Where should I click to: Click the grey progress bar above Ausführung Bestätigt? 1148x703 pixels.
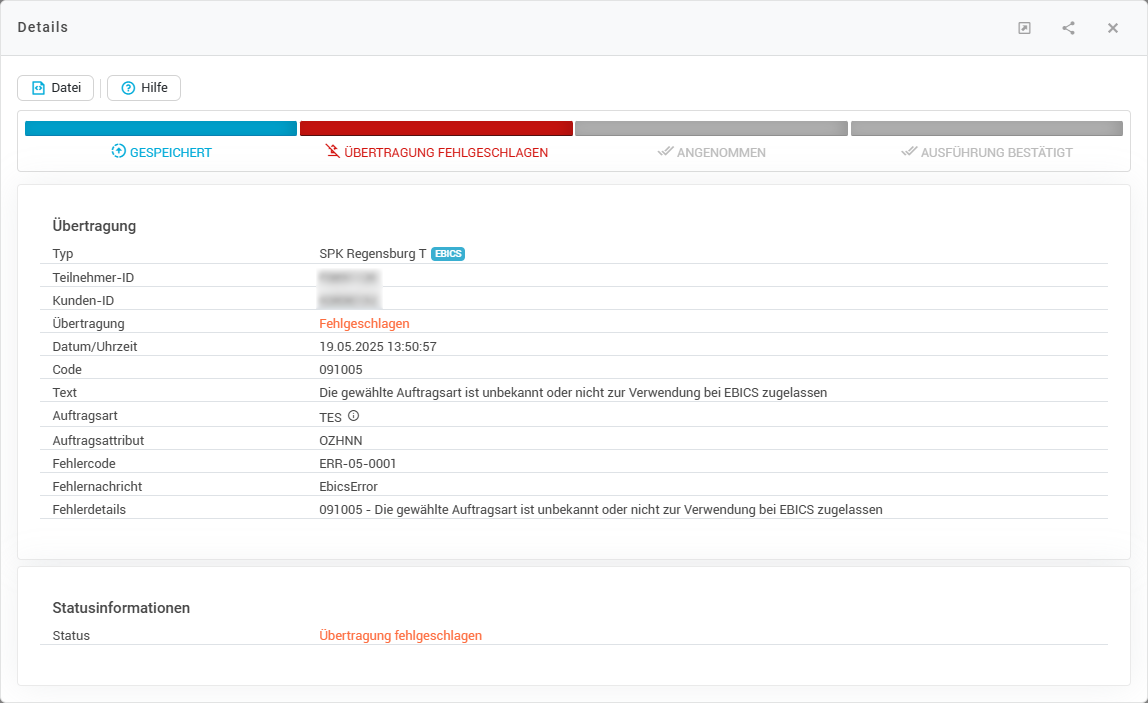coord(986,129)
